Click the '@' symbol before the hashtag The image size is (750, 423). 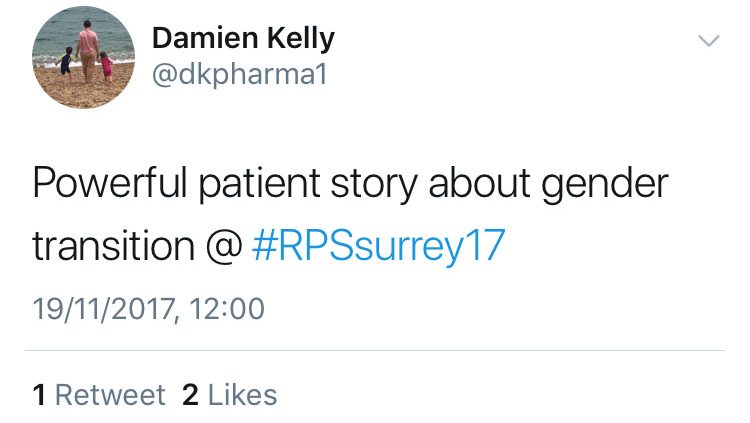coord(224,246)
